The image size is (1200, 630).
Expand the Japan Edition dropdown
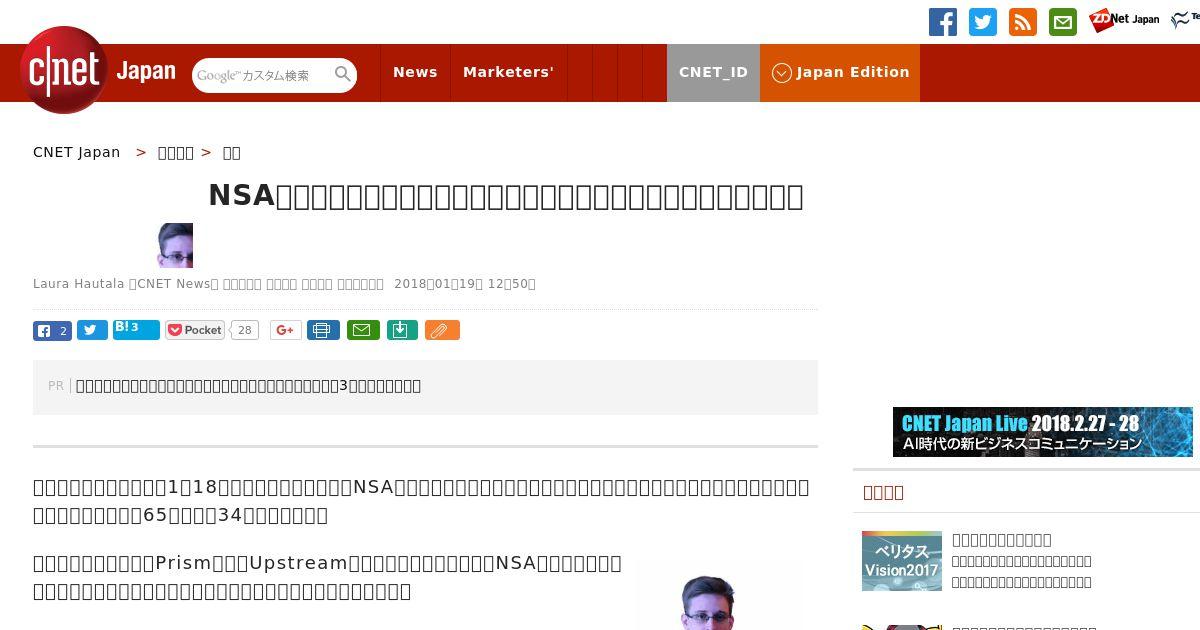[x=840, y=72]
